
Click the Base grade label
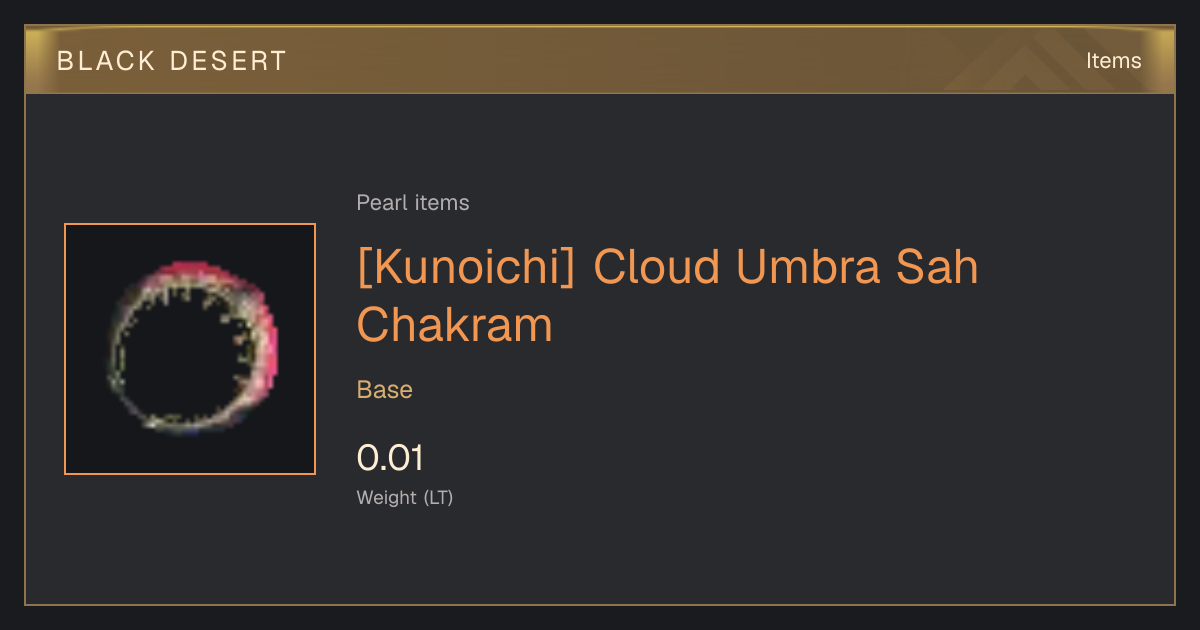click(x=385, y=390)
